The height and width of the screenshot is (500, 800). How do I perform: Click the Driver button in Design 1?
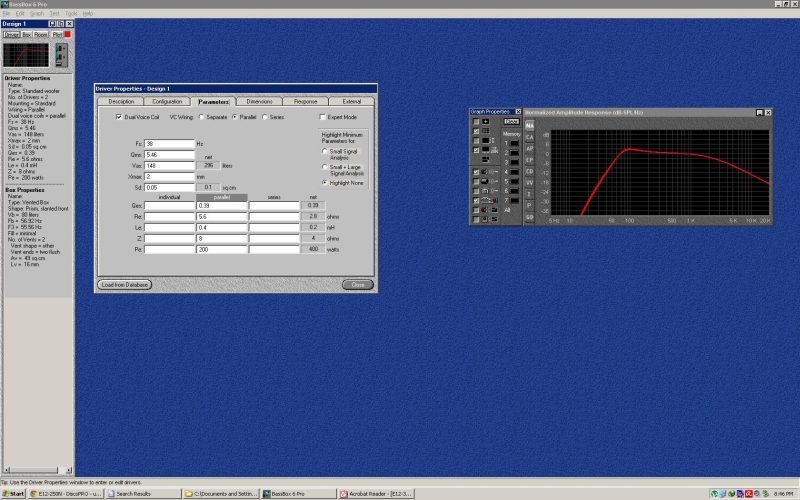click(11, 35)
